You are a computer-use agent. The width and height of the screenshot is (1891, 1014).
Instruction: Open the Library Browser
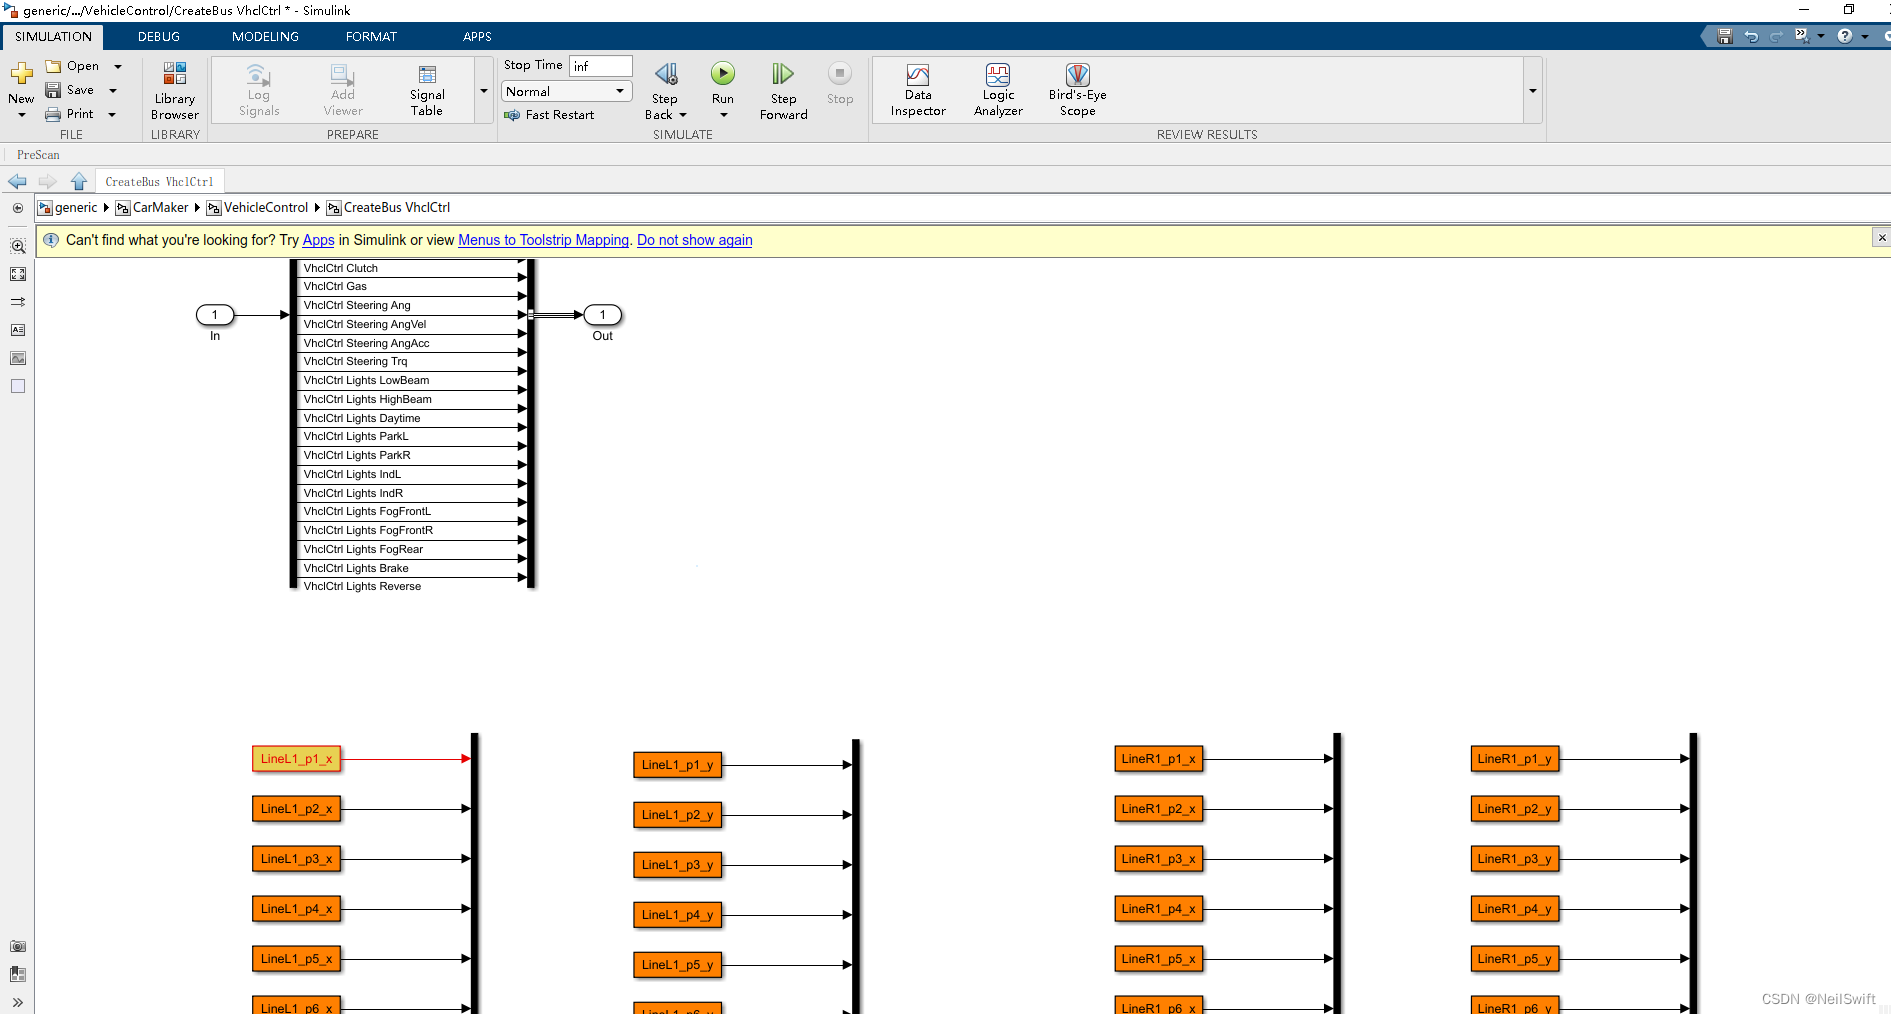pyautogui.click(x=175, y=90)
